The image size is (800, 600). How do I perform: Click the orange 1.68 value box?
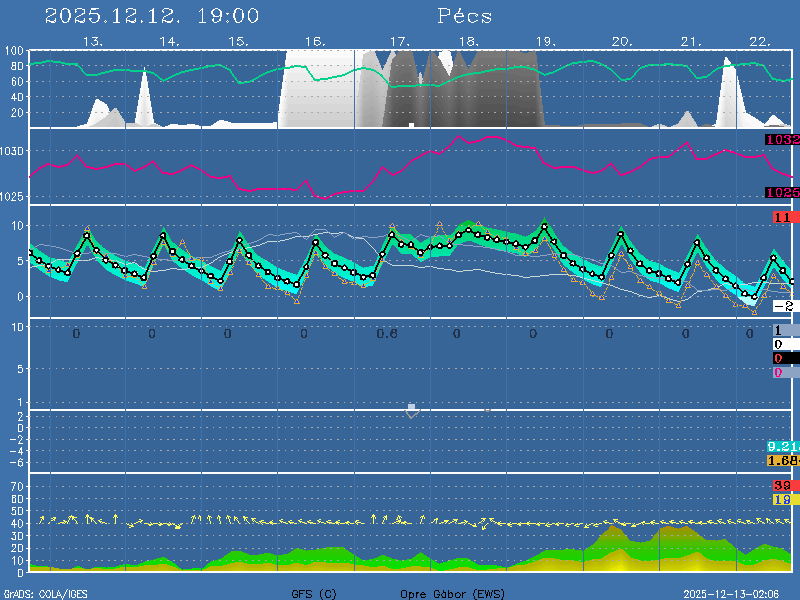tap(782, 460)
